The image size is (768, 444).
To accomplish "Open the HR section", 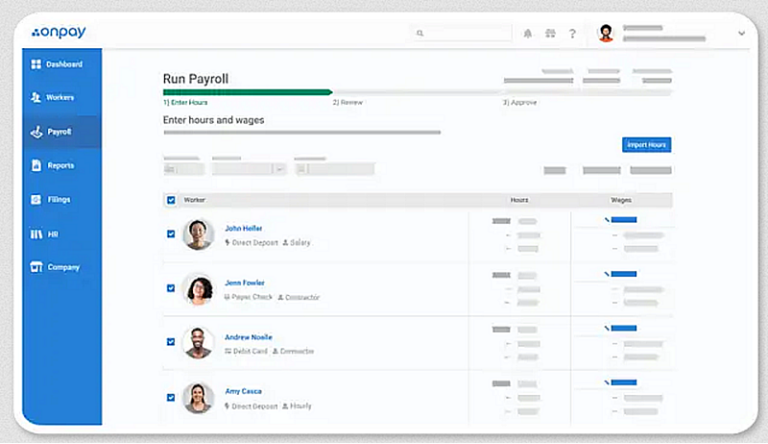I will coord(62,234).
